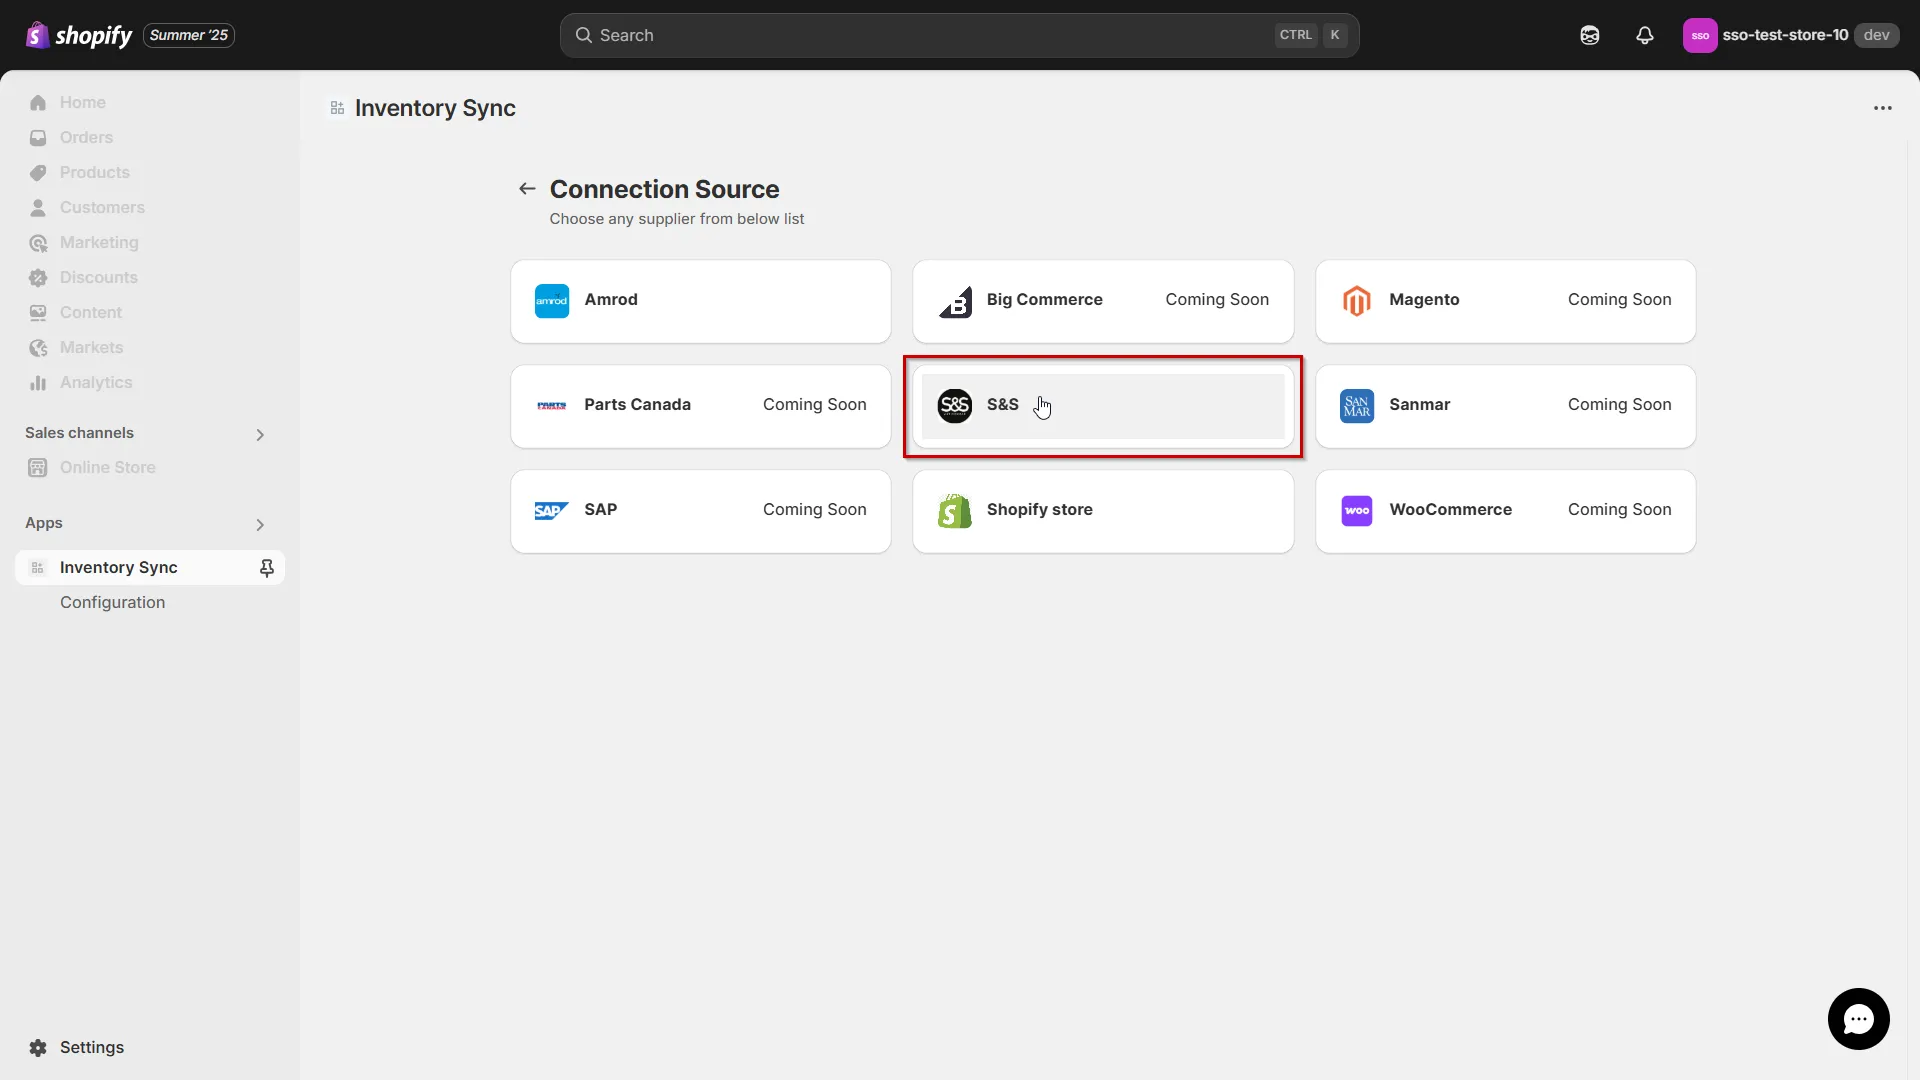Choose the Amrod supplier card
1920x1080 pixels.
tap(700, 301)
